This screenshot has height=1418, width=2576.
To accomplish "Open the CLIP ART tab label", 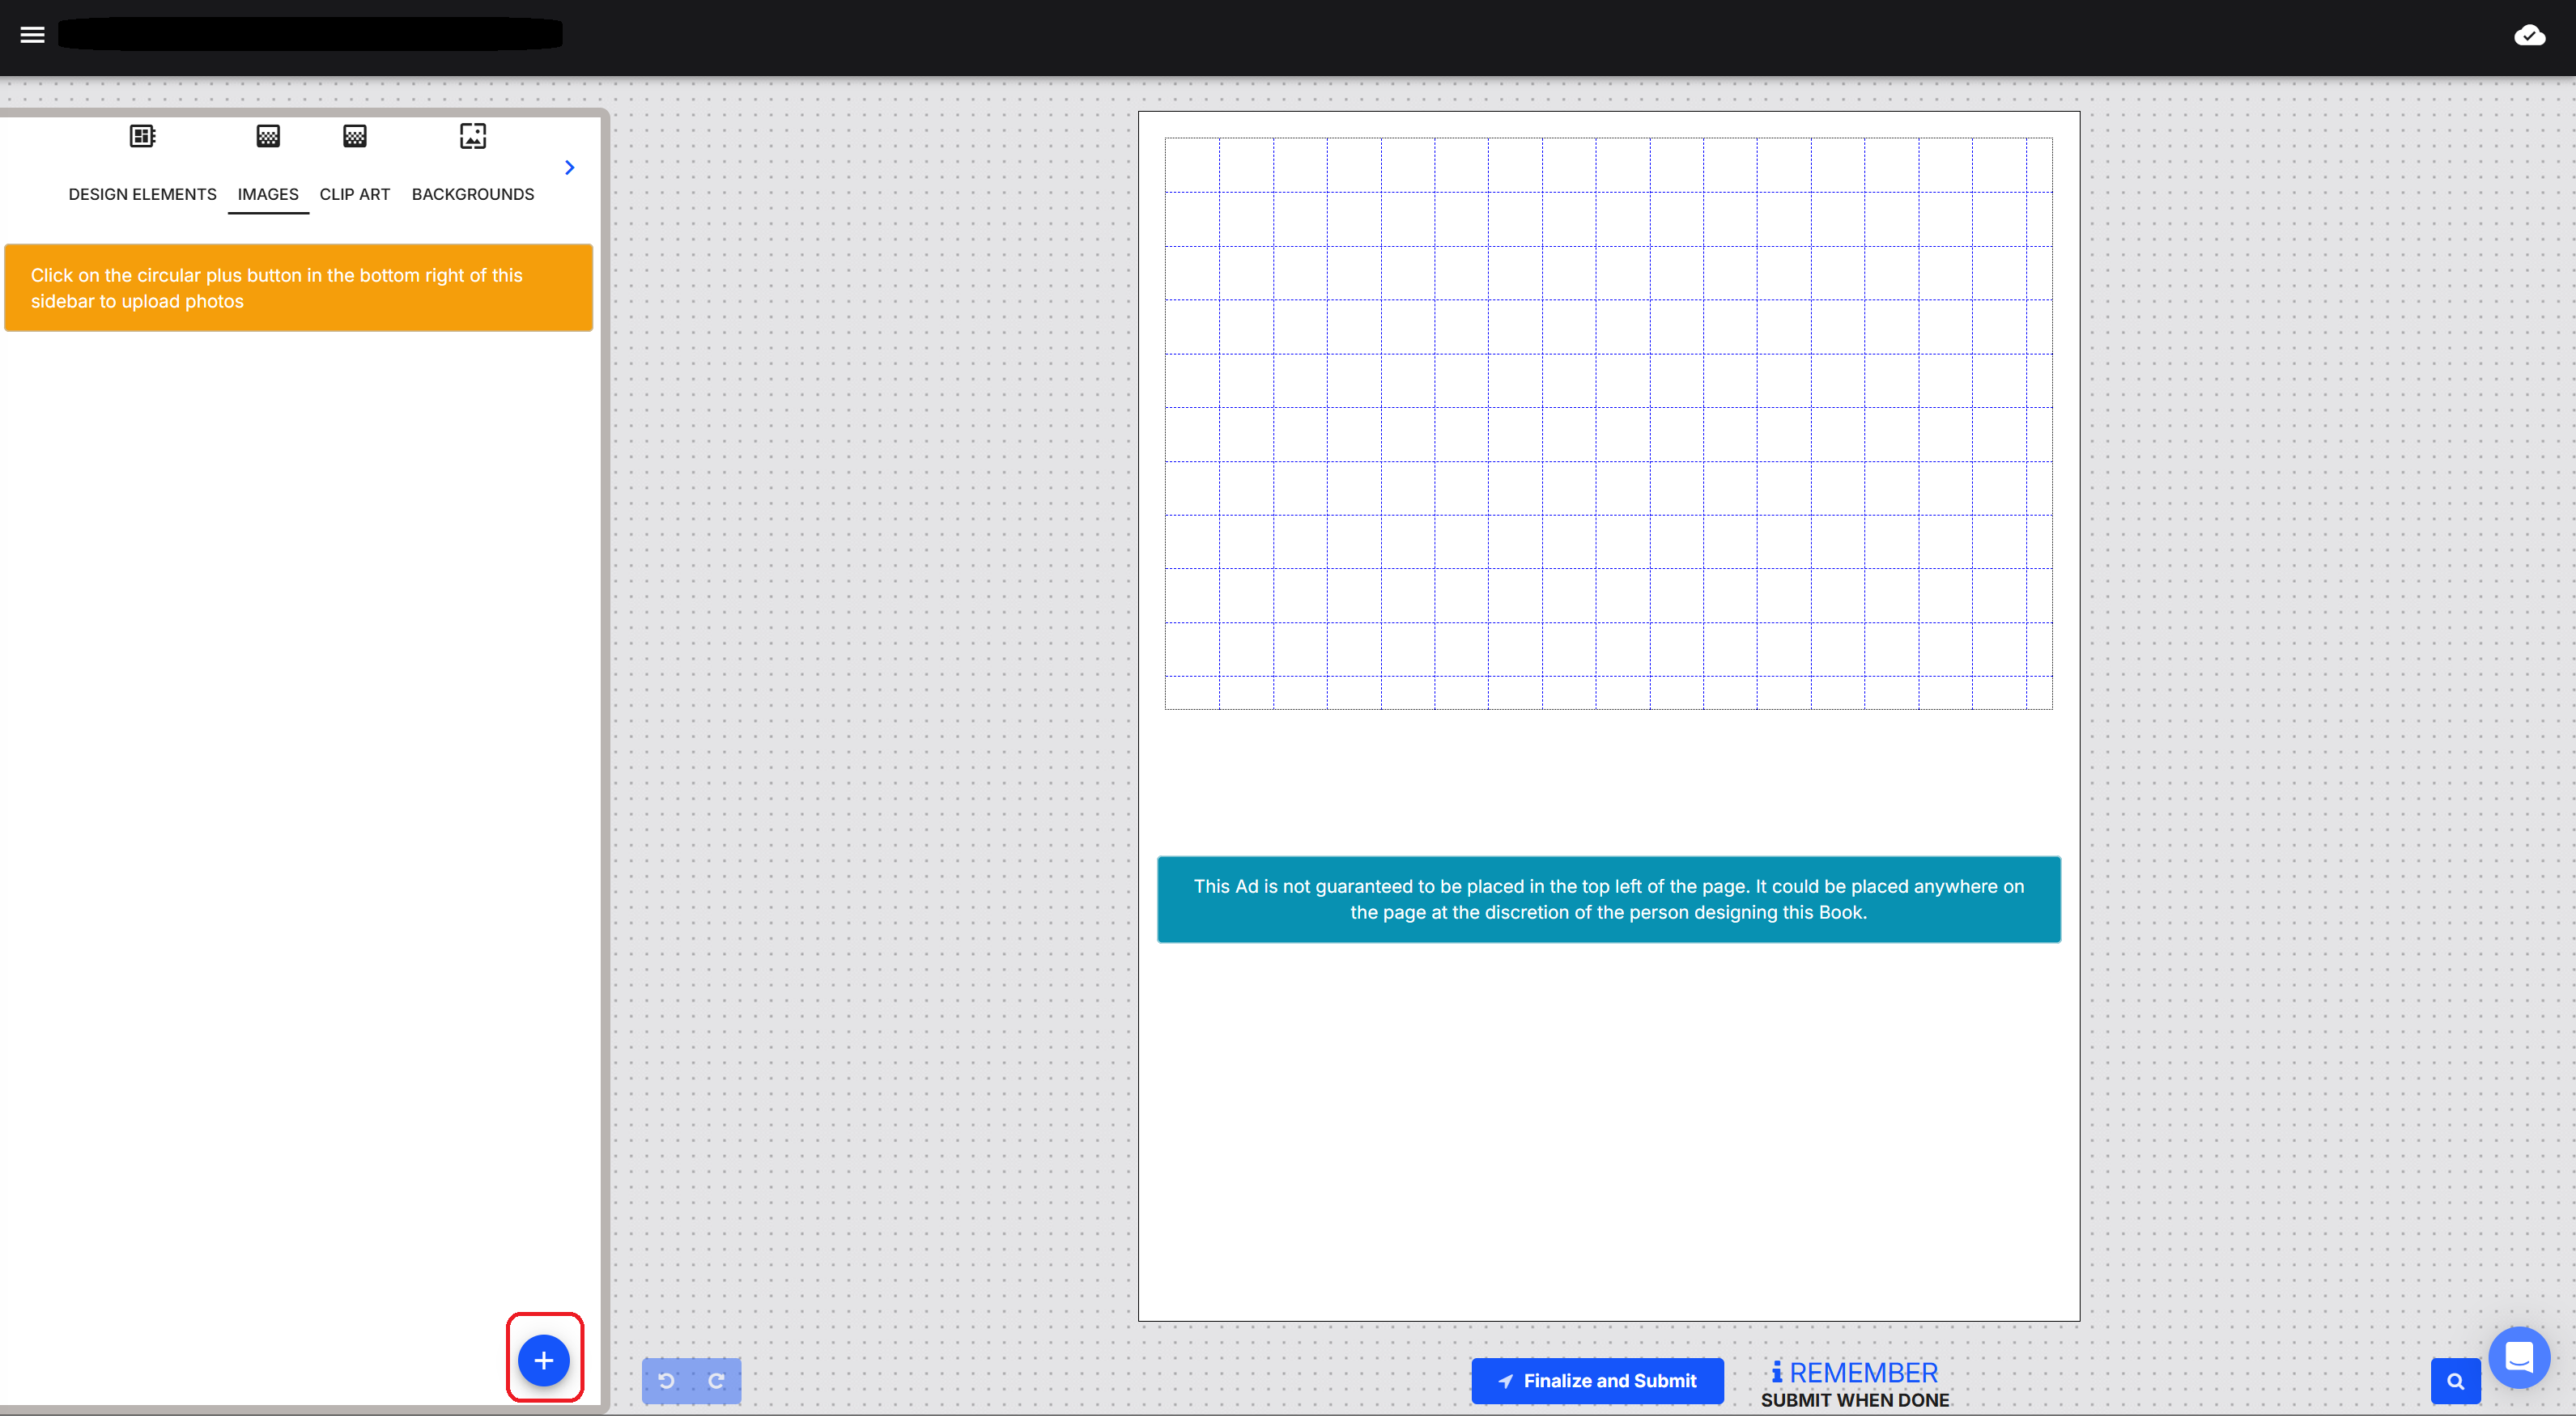I will click(x=354, y=194).
